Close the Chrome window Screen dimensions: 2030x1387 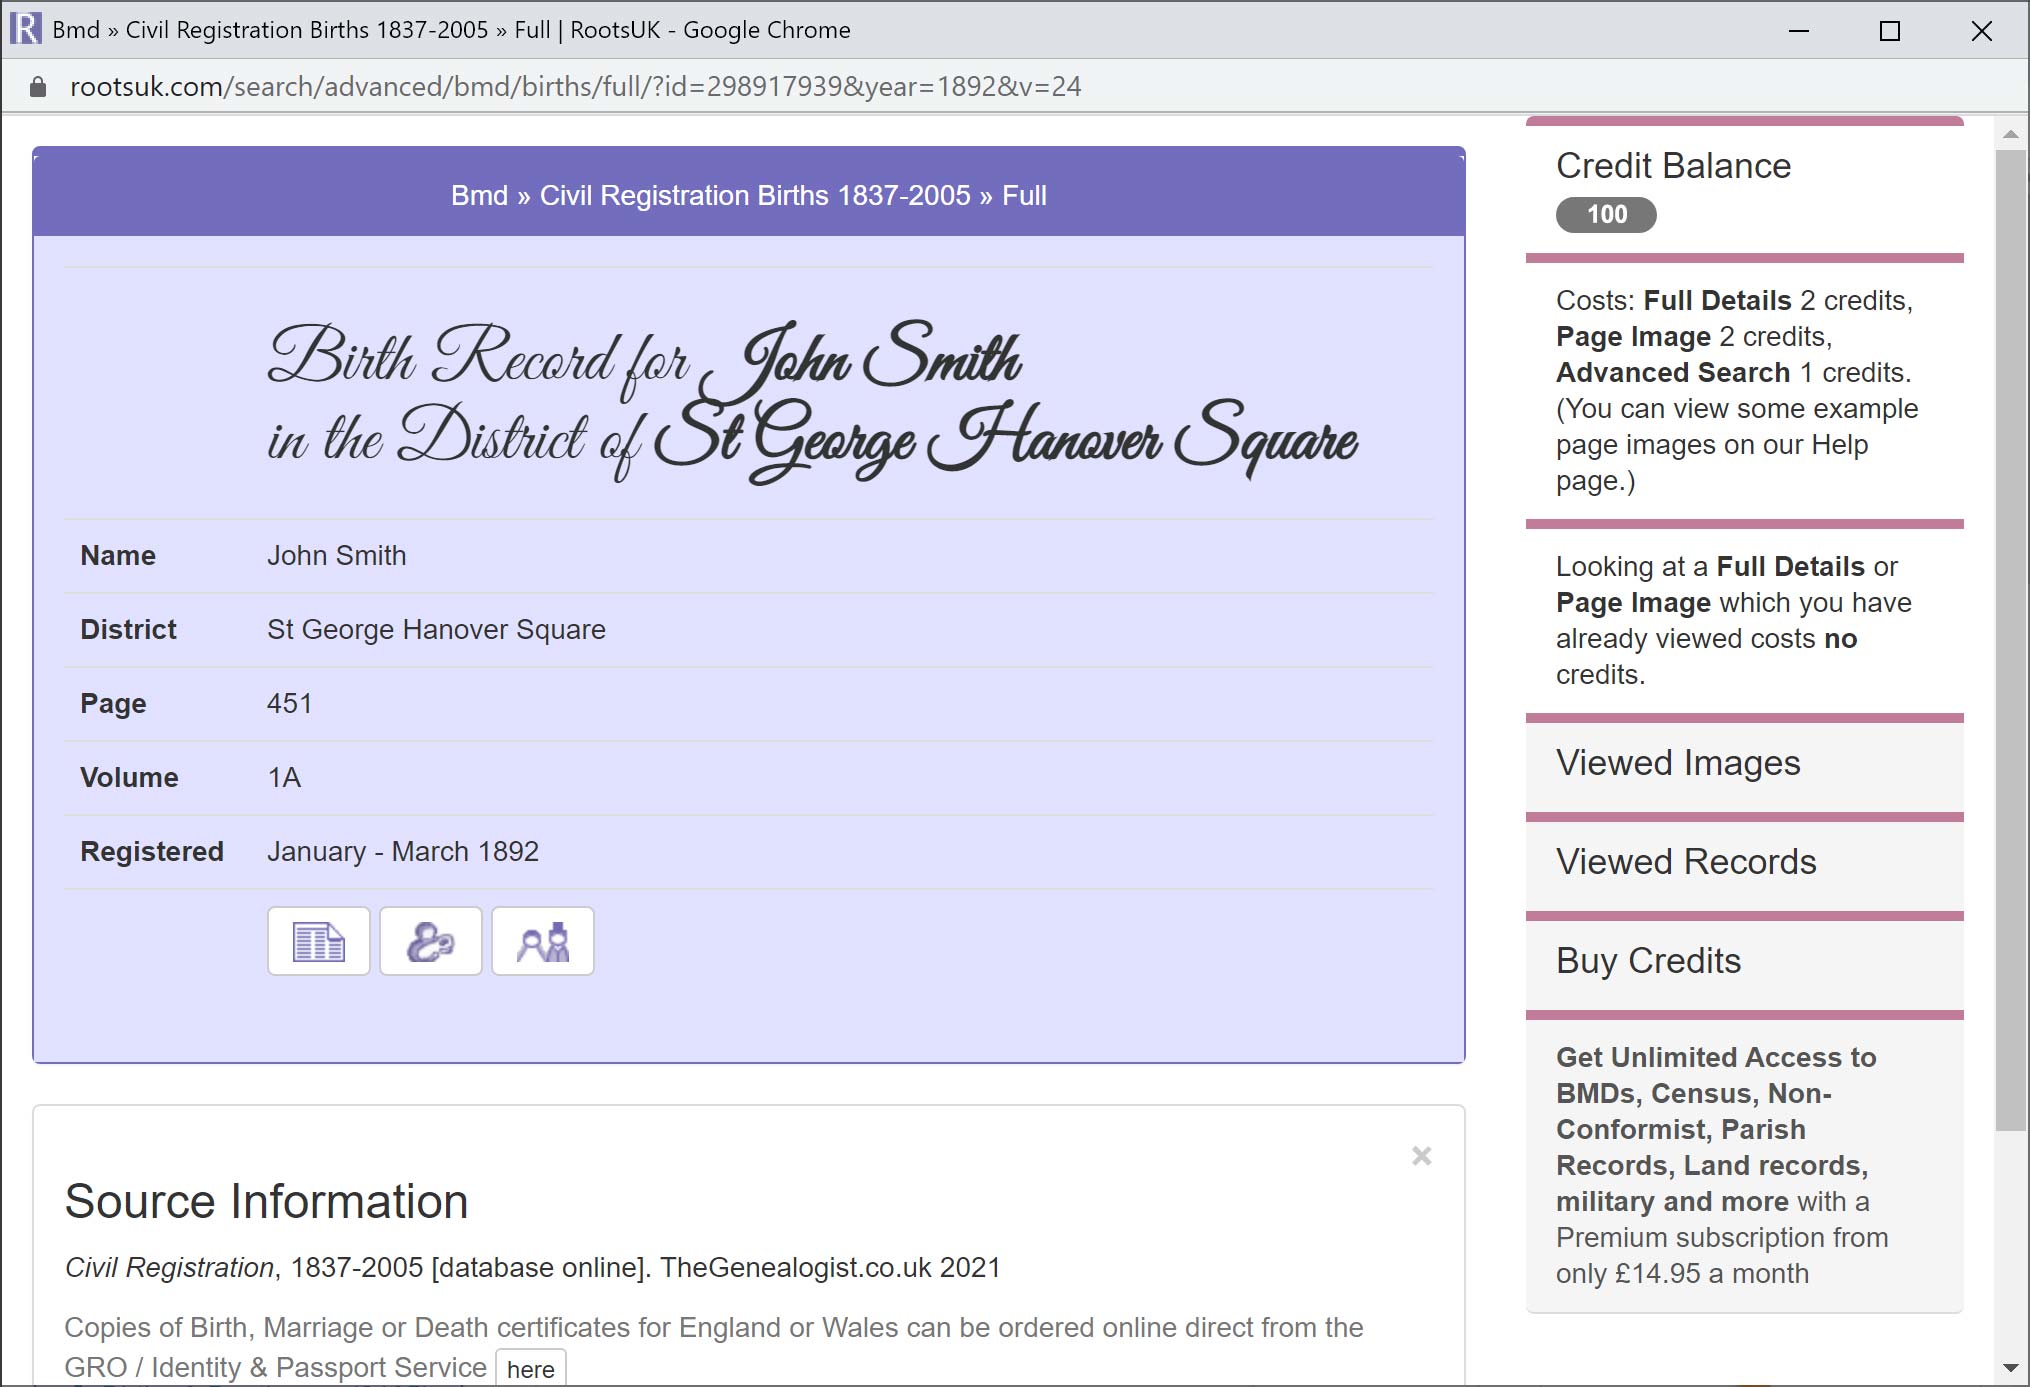(x=1981, y=31)
